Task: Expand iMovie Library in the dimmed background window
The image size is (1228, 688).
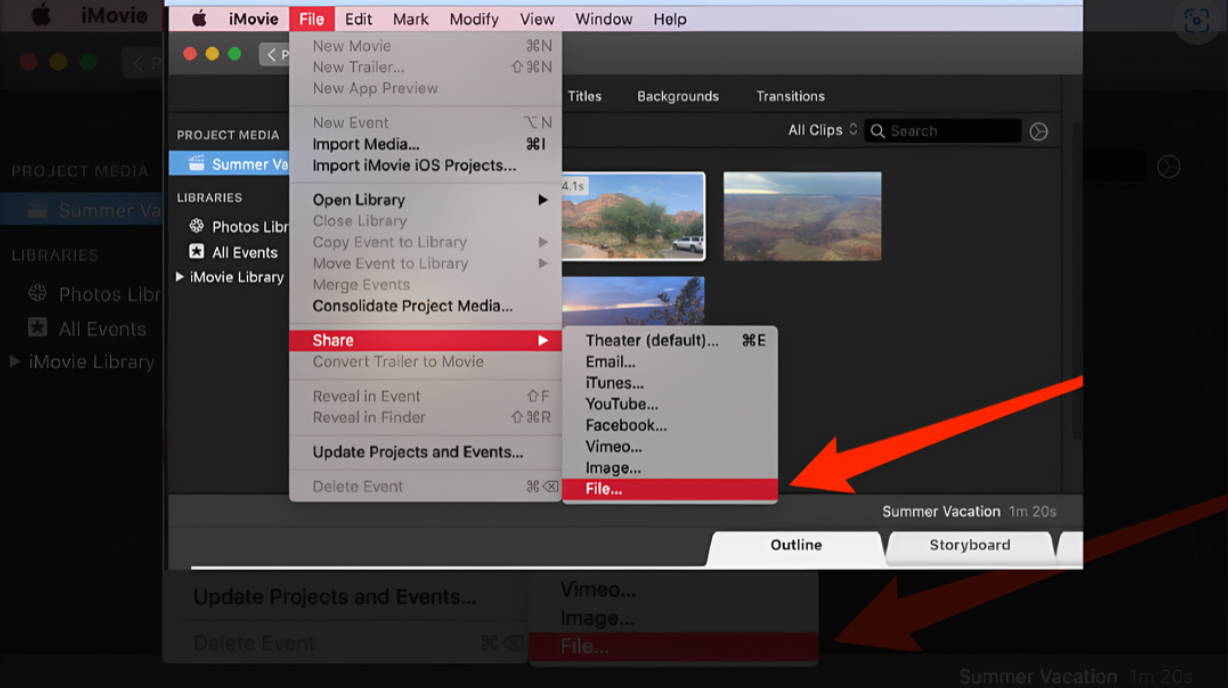Action: click(16, 361)
